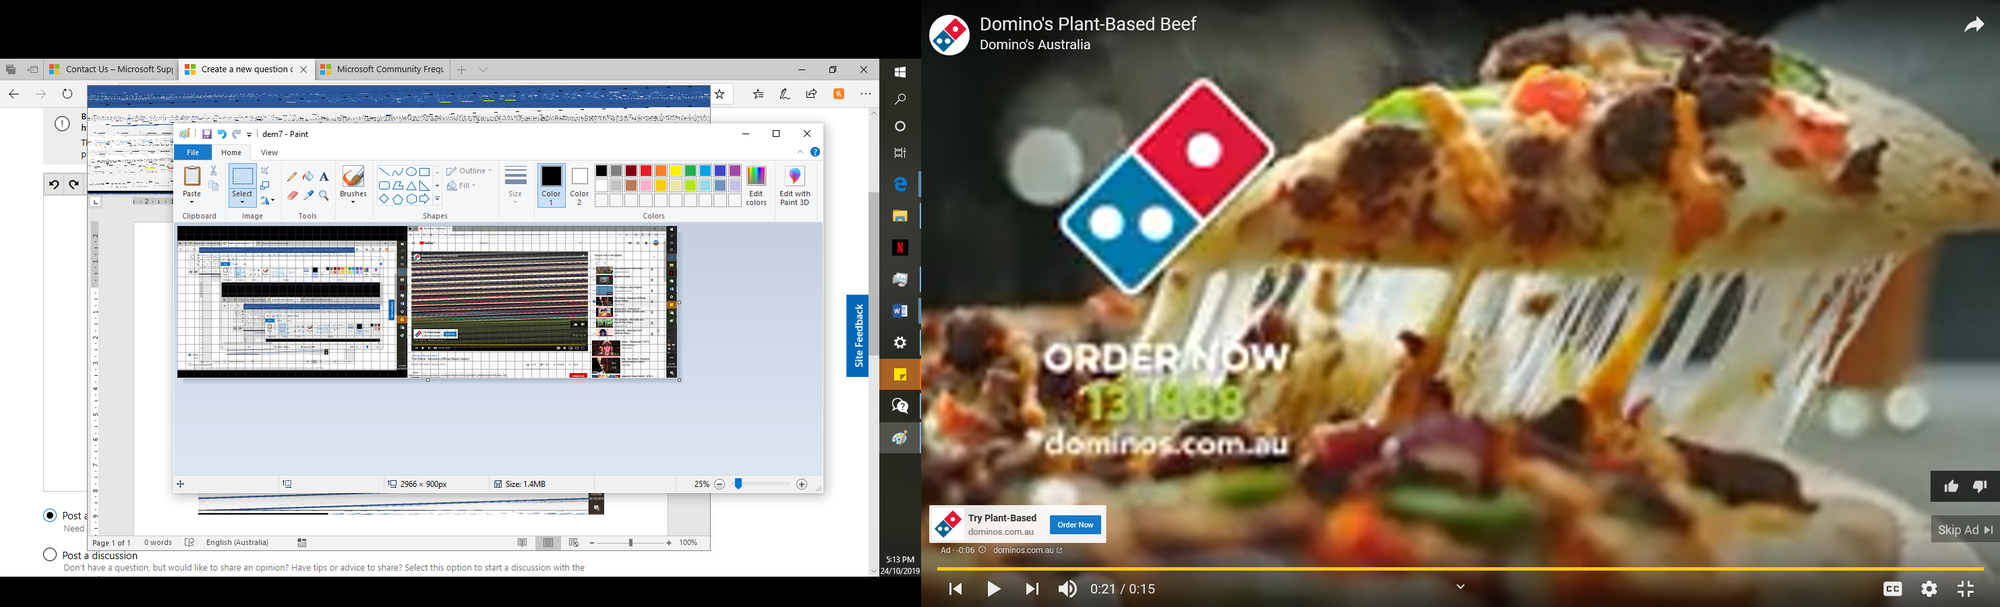Click the Add notes pen icon in Edge
The height and width of the screenshot is (607, 2000).
coord(784,94)
